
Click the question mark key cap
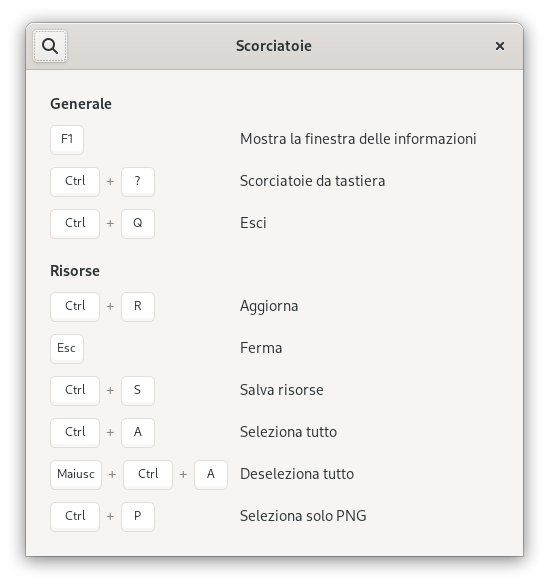click(138, 181)
